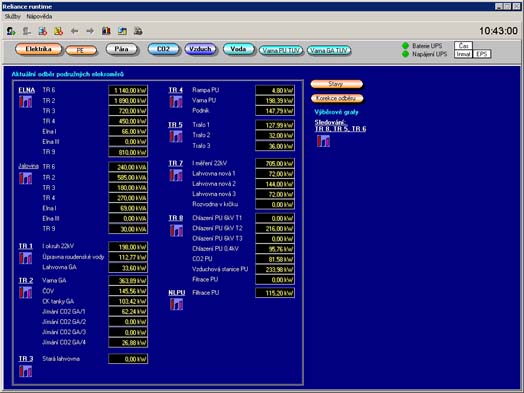
Task: Click the TR 2 heading link
Action: 26,280
